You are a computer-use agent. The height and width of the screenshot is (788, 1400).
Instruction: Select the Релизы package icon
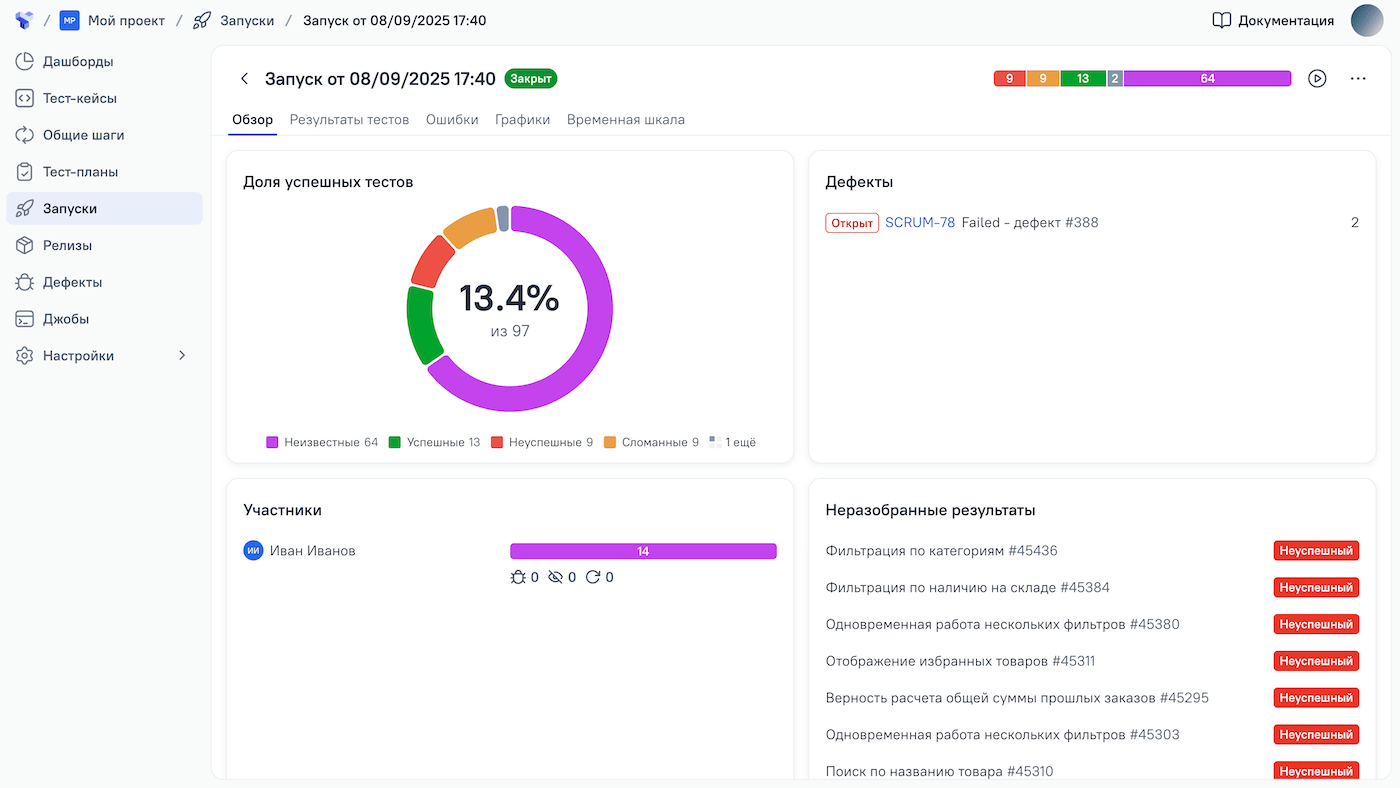coord(26,245)
